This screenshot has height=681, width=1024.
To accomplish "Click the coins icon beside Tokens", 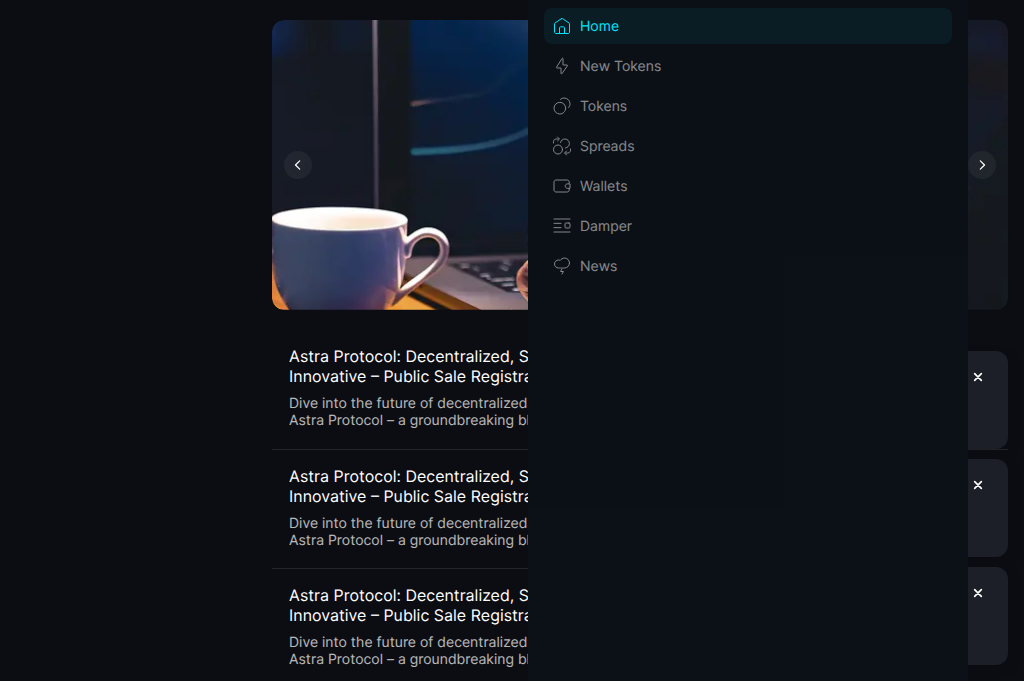I will 562,106.
